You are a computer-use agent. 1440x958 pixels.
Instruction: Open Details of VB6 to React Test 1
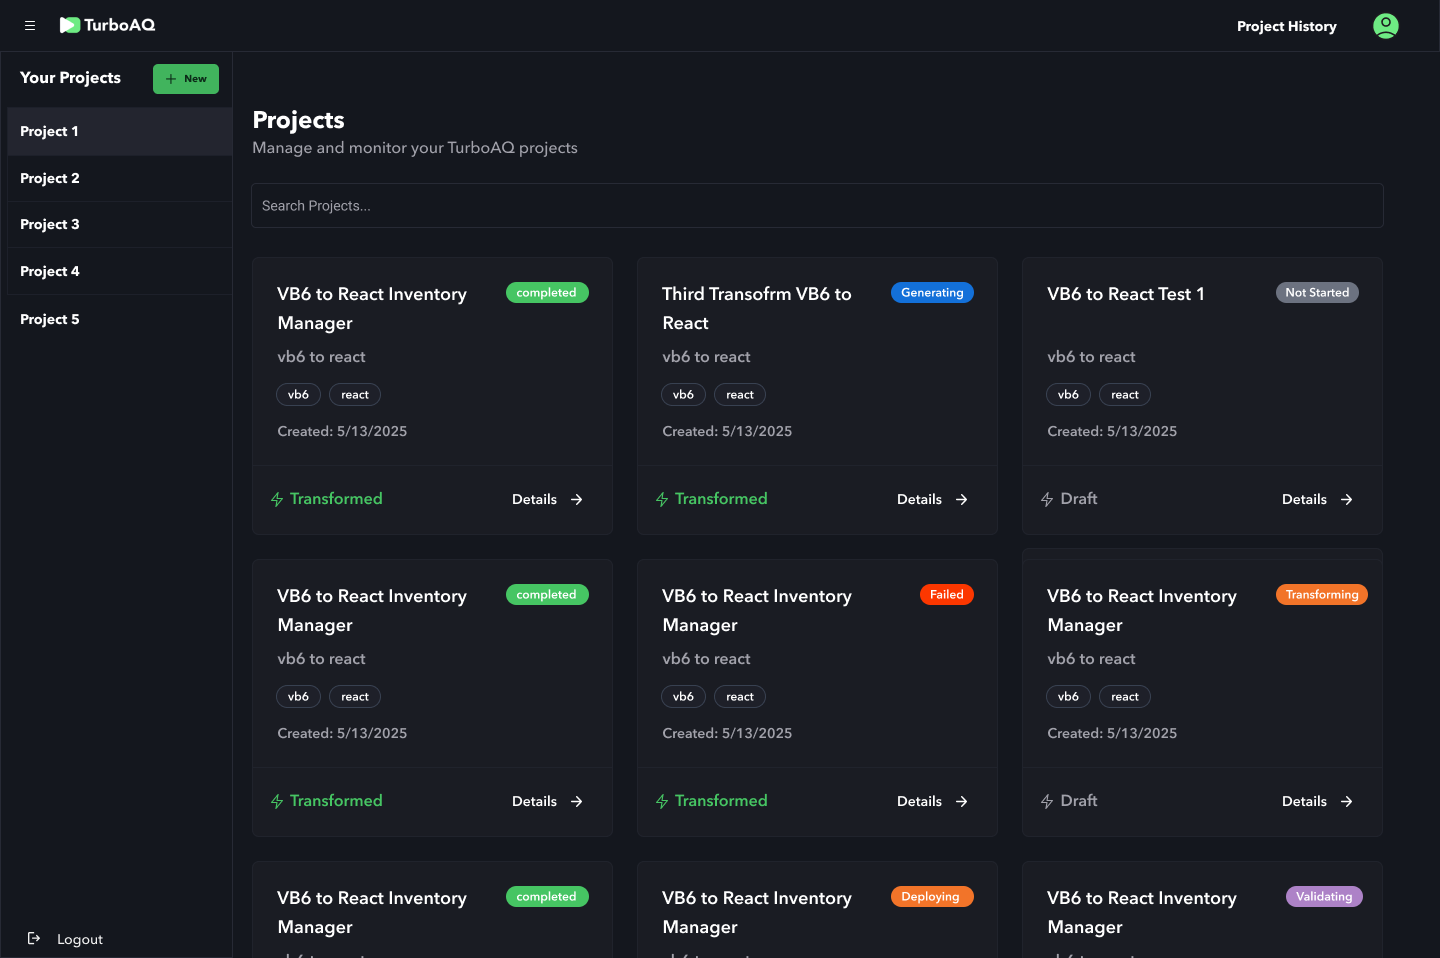[x=1317, y=499]
